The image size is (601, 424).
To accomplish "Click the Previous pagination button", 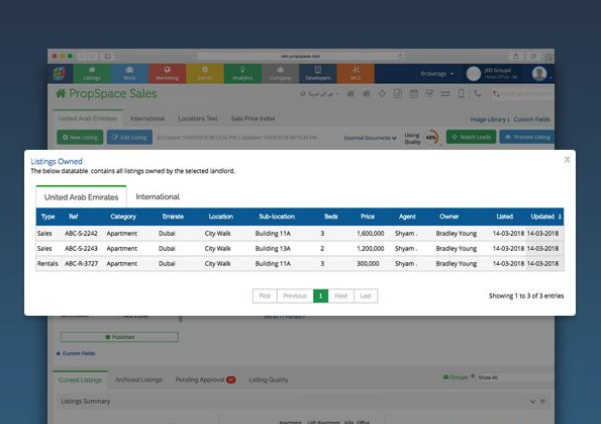I will pos(295,296).
